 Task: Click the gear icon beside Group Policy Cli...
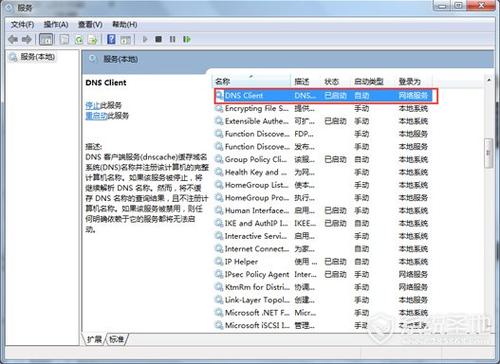219,159
